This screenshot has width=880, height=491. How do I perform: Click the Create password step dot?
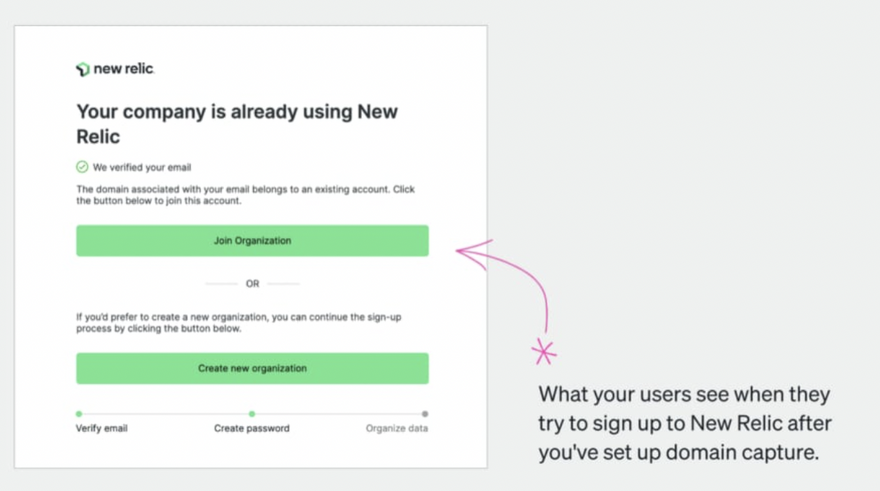coord(252,413)
